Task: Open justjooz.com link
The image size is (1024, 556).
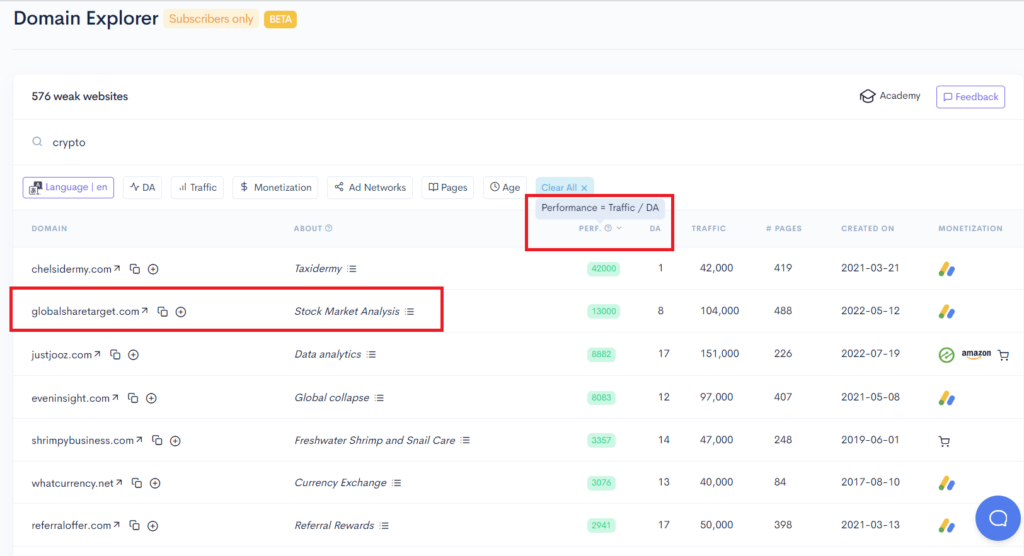Action: 66,355
